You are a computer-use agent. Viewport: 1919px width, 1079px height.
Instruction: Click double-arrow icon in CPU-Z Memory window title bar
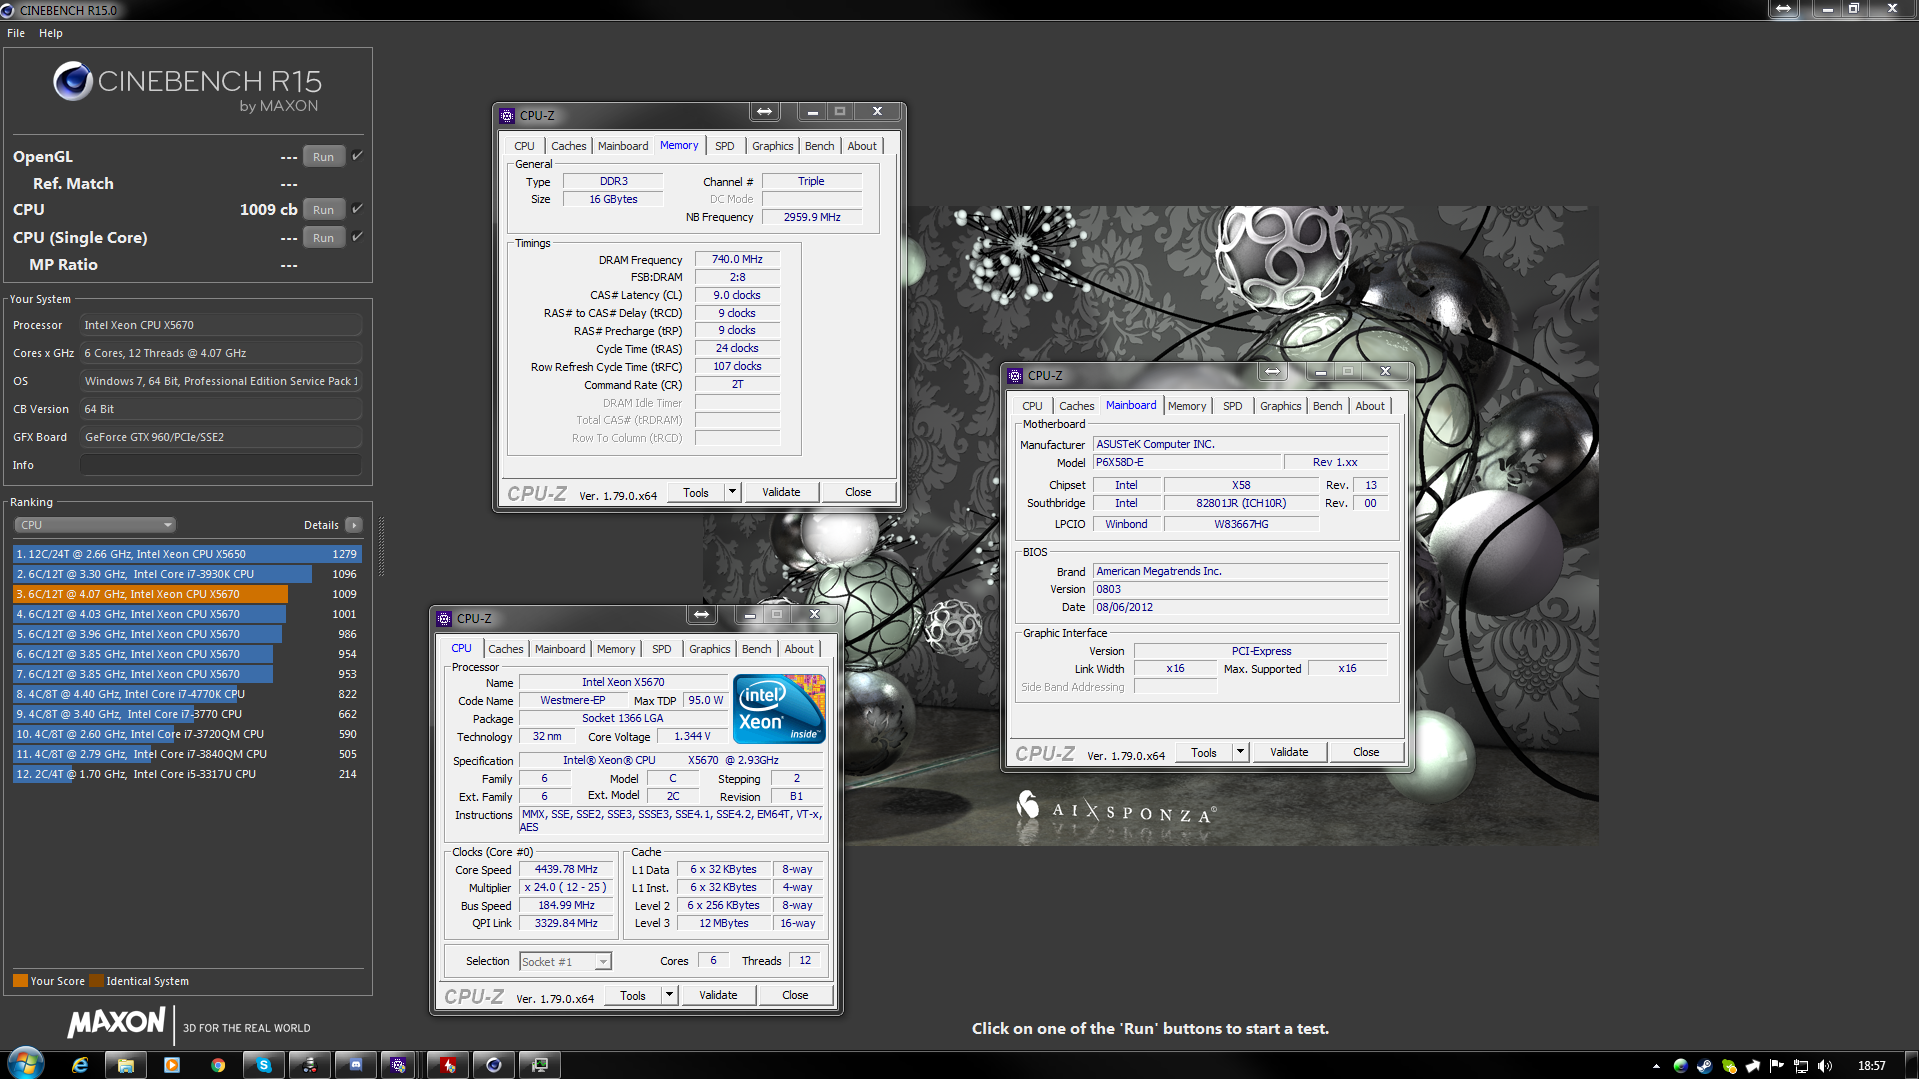[x=764, y=112]
